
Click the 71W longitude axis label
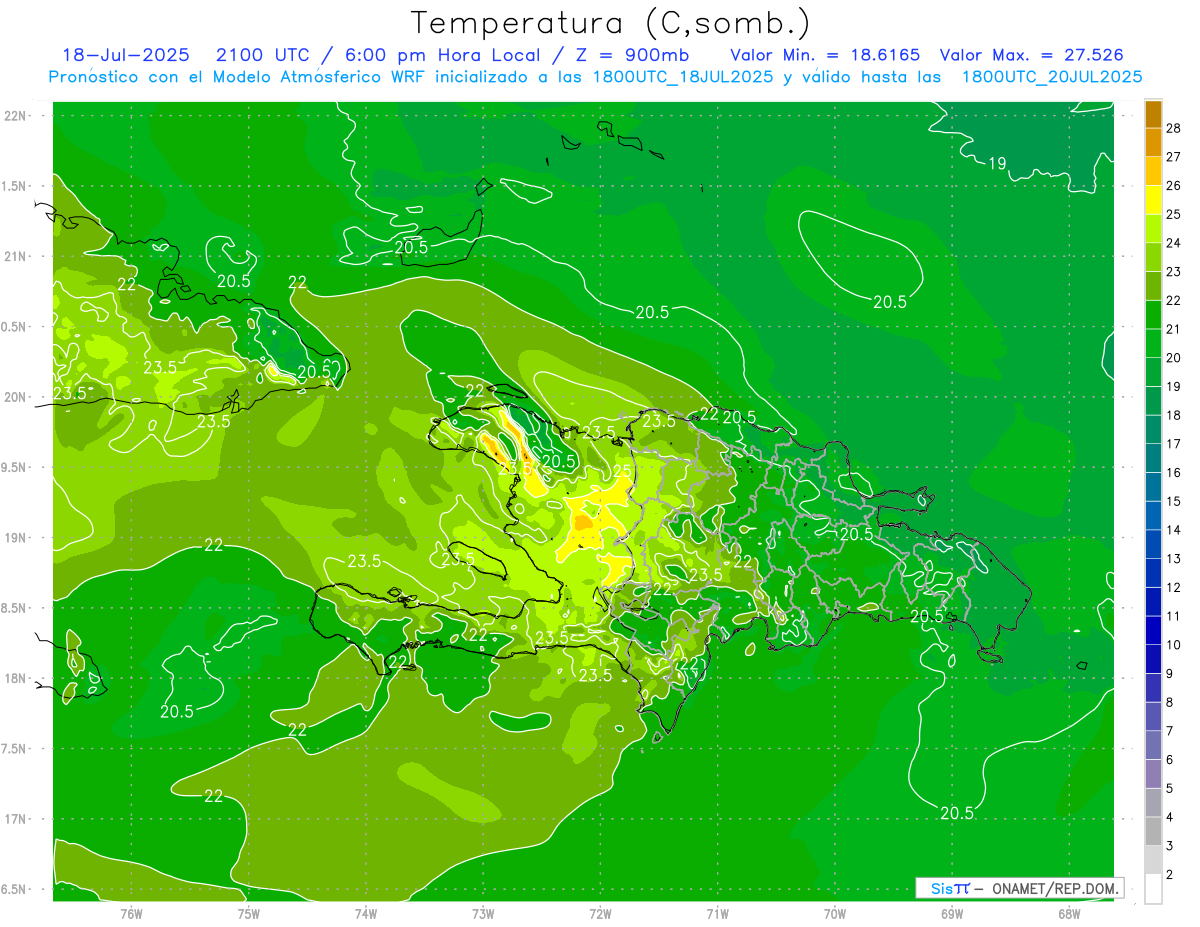click(717, 912)
